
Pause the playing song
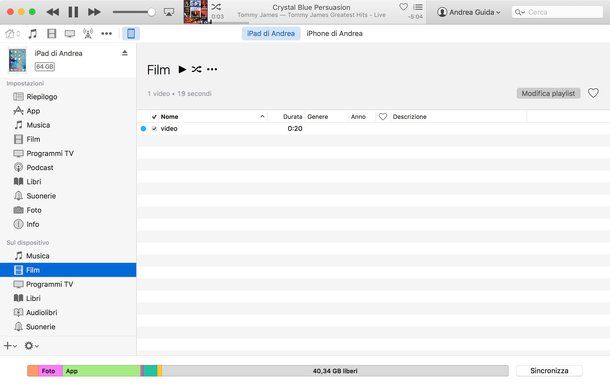pos(73,12)
